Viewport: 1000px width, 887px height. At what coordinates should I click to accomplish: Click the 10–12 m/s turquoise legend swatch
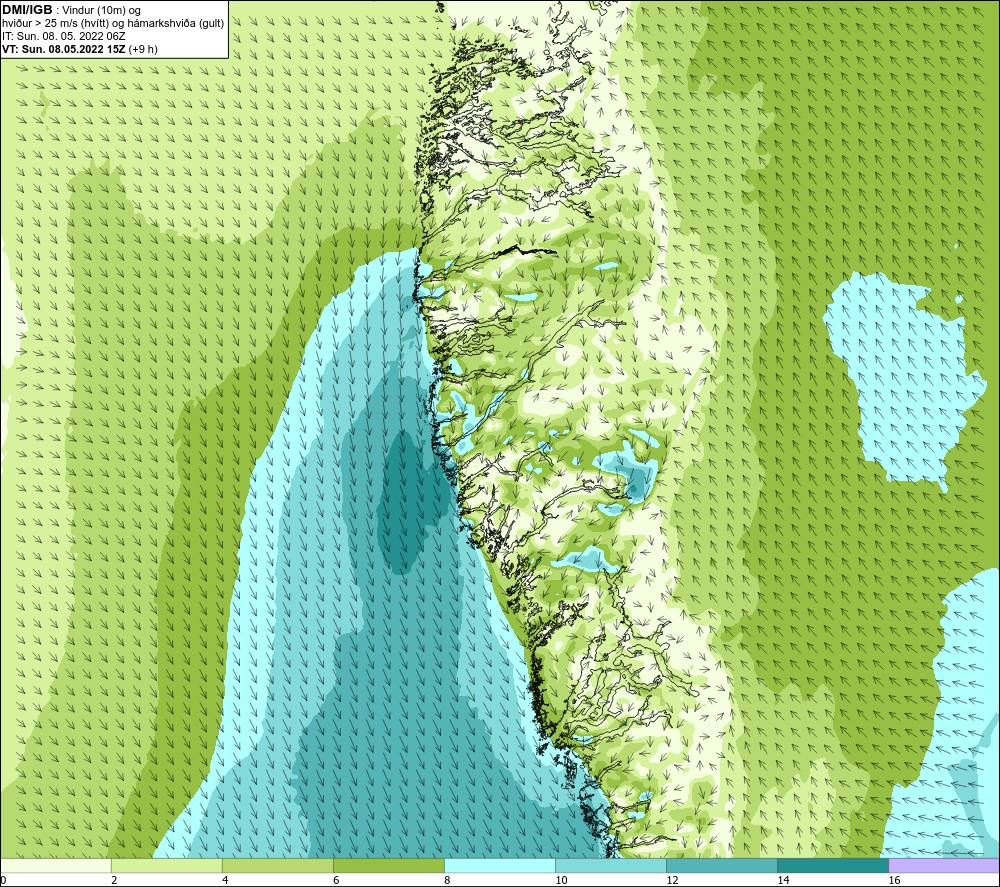[611, 866]
